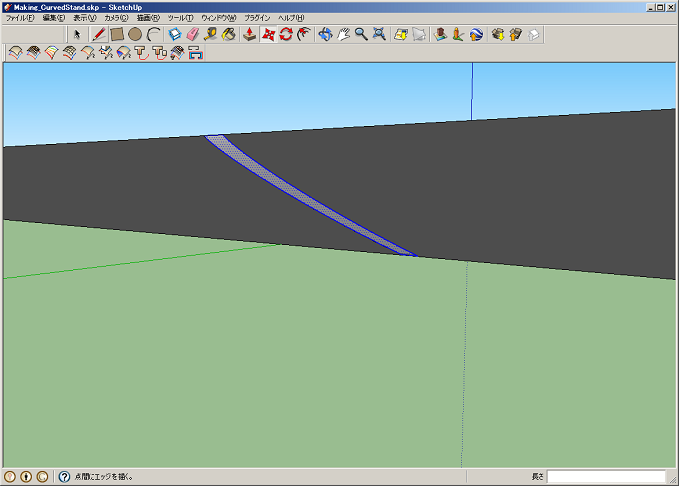The image size is (679, 486).
Task: Activate the Tape Measure tool
Action: [x=211, y=34]
